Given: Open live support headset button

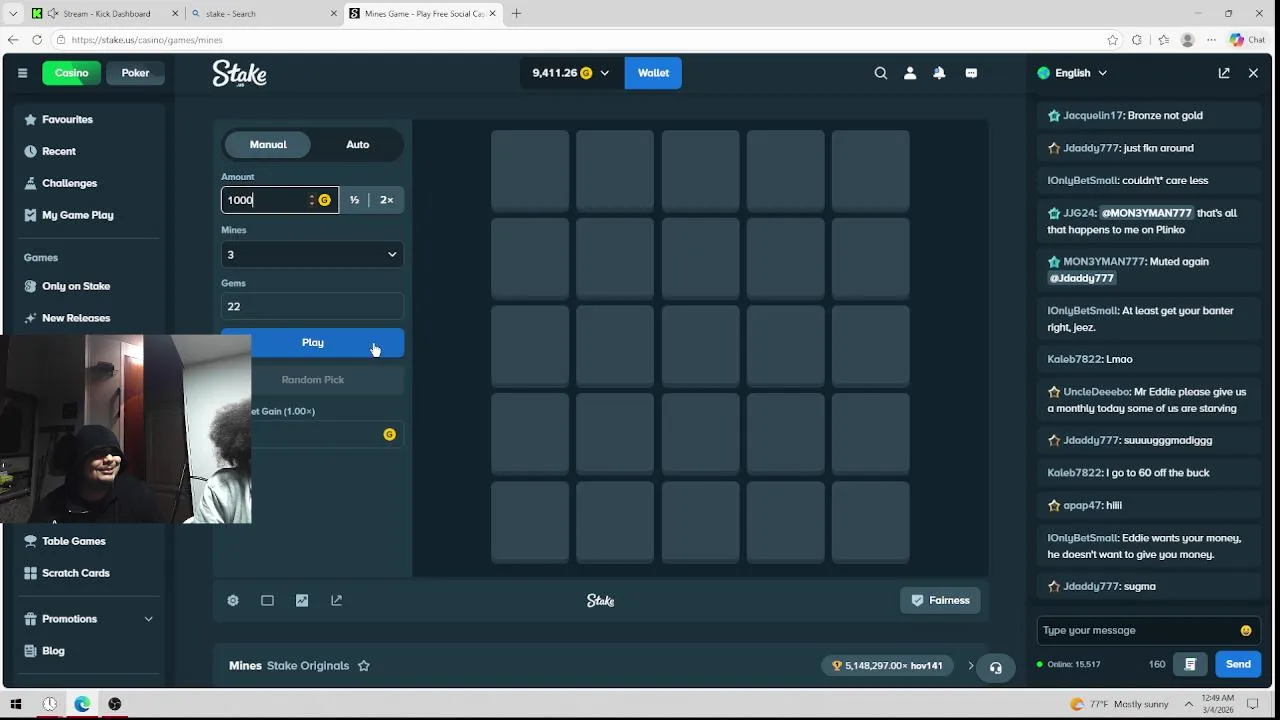Looking at the screenshot, I should pyautogui.click(x=996, y=667).
